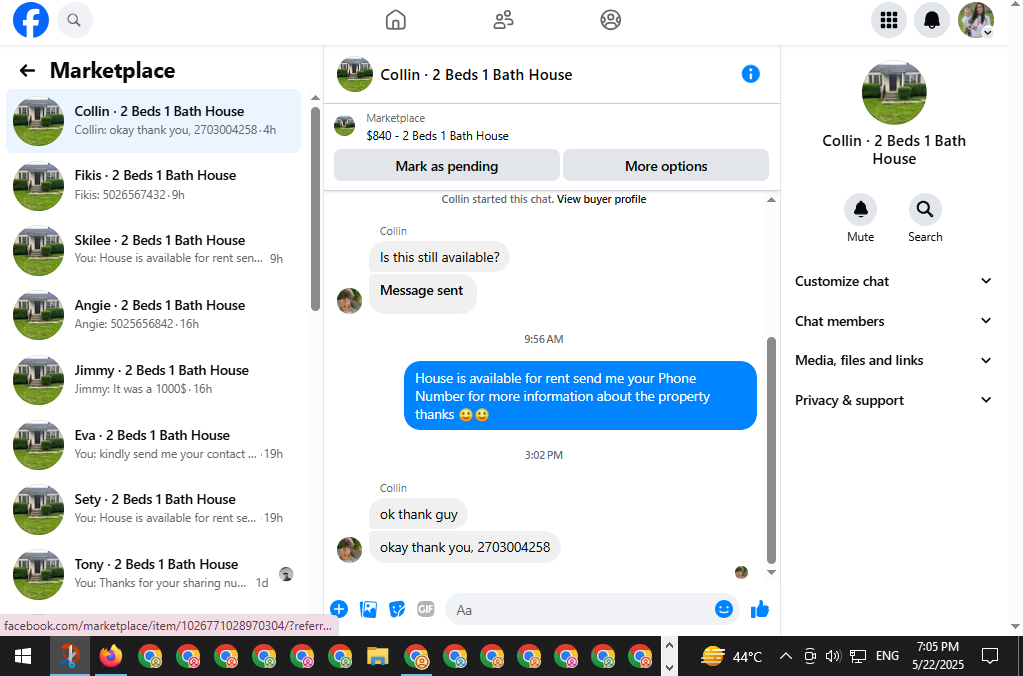Image resolution: width=1023 pixels, height=676 pixels.
Task: Open Jimmy conversation in chat list
Action: 153,380
